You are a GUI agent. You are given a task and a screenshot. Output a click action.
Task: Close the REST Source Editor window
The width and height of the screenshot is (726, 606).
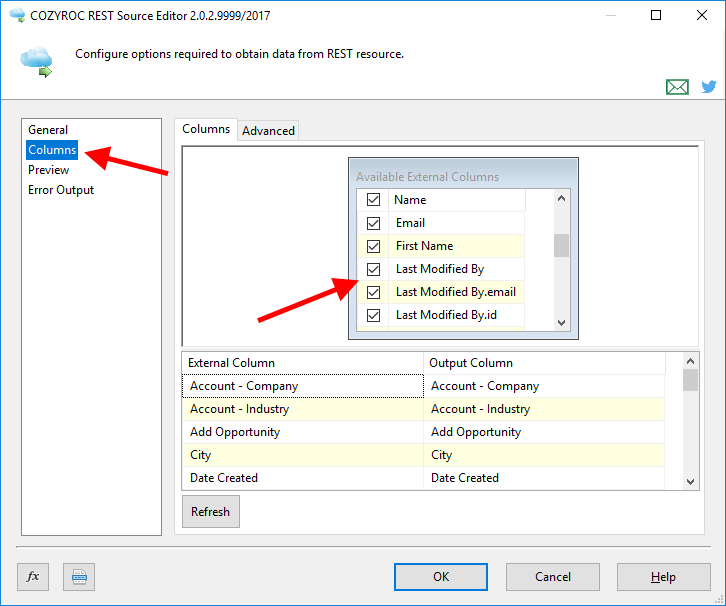[701, 15]
